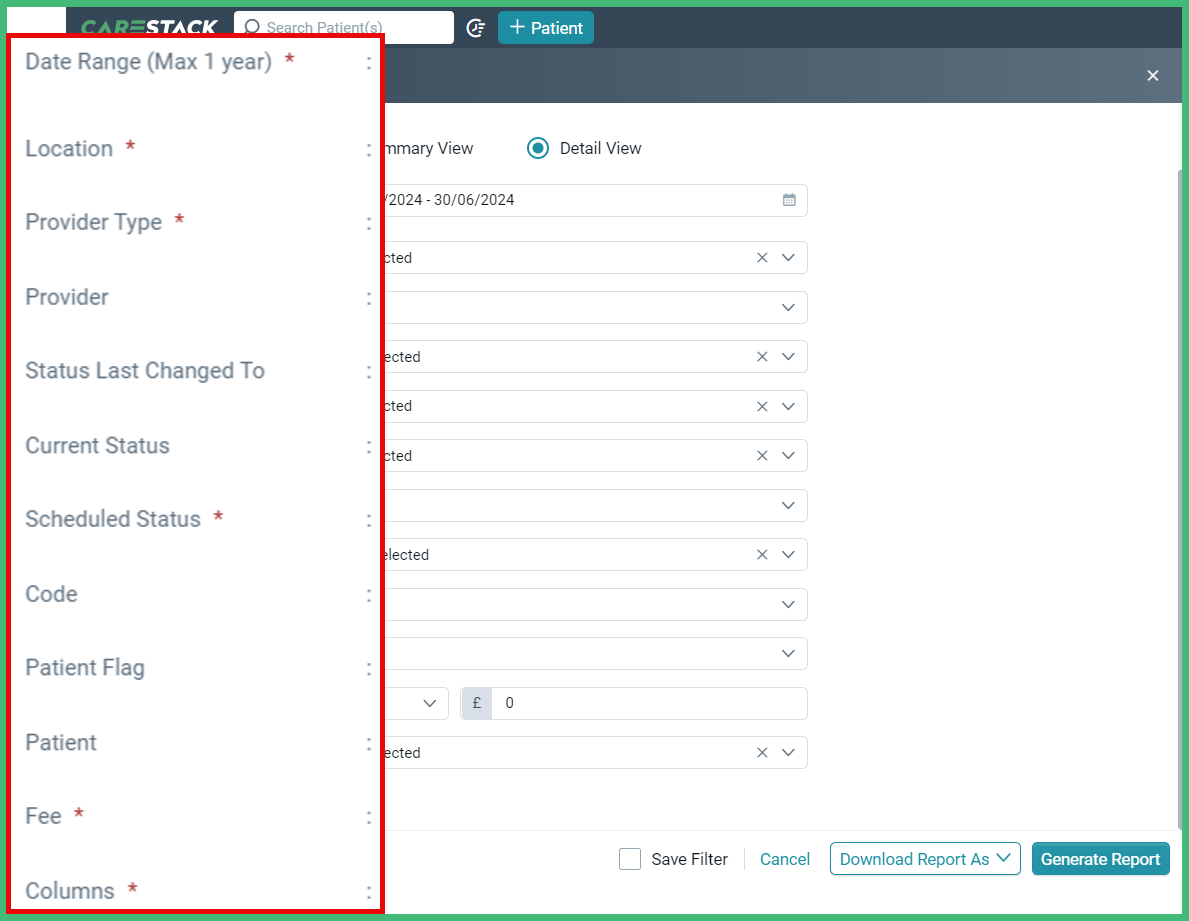
Task: Select the Detail View radio button
Action: pyautogui.click(x=537, y=148)
